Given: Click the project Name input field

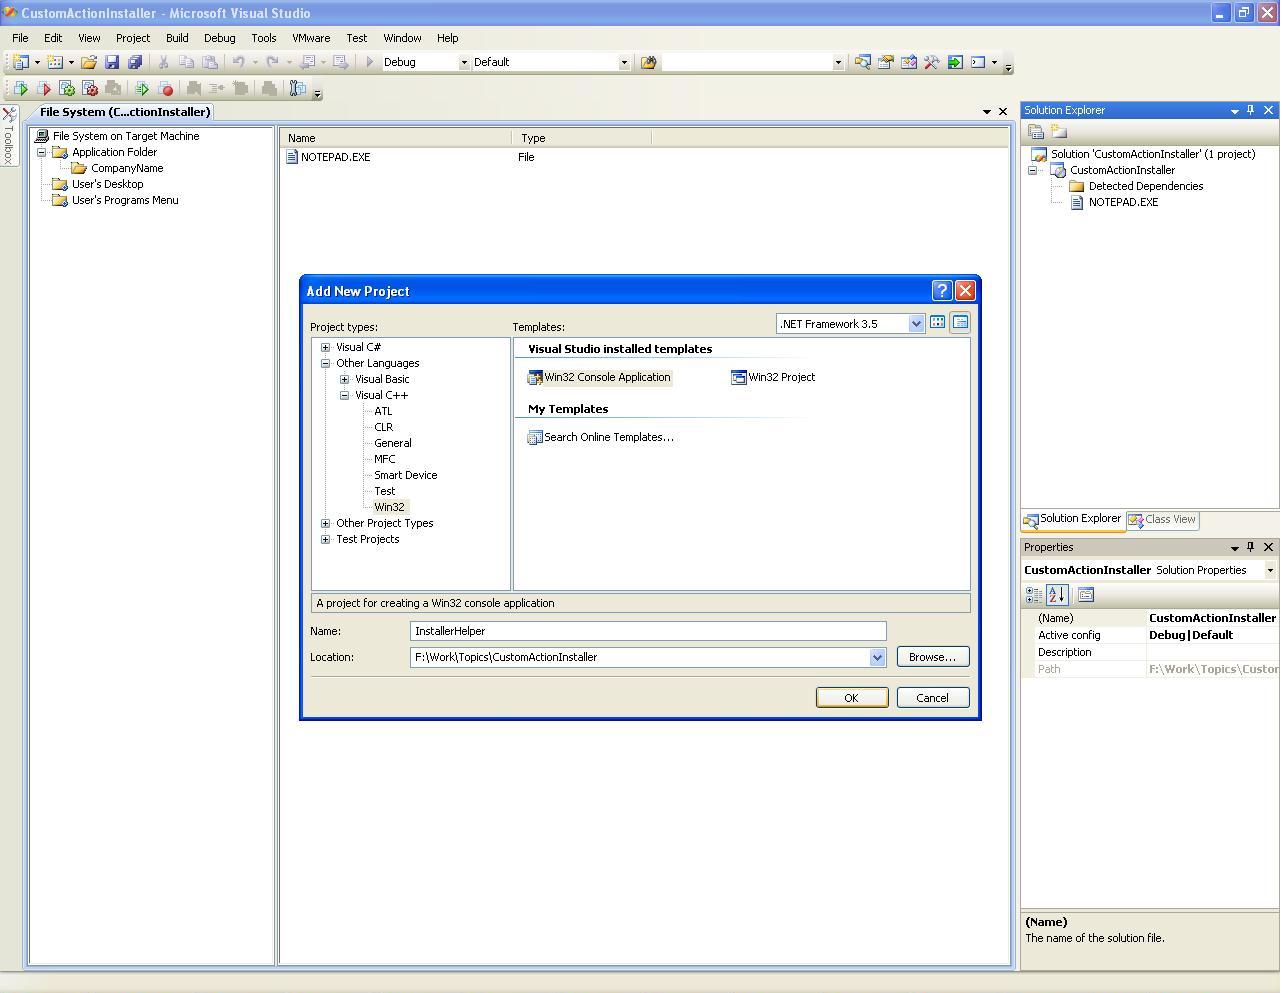Looking at the screenshot, I should point(647,631).
